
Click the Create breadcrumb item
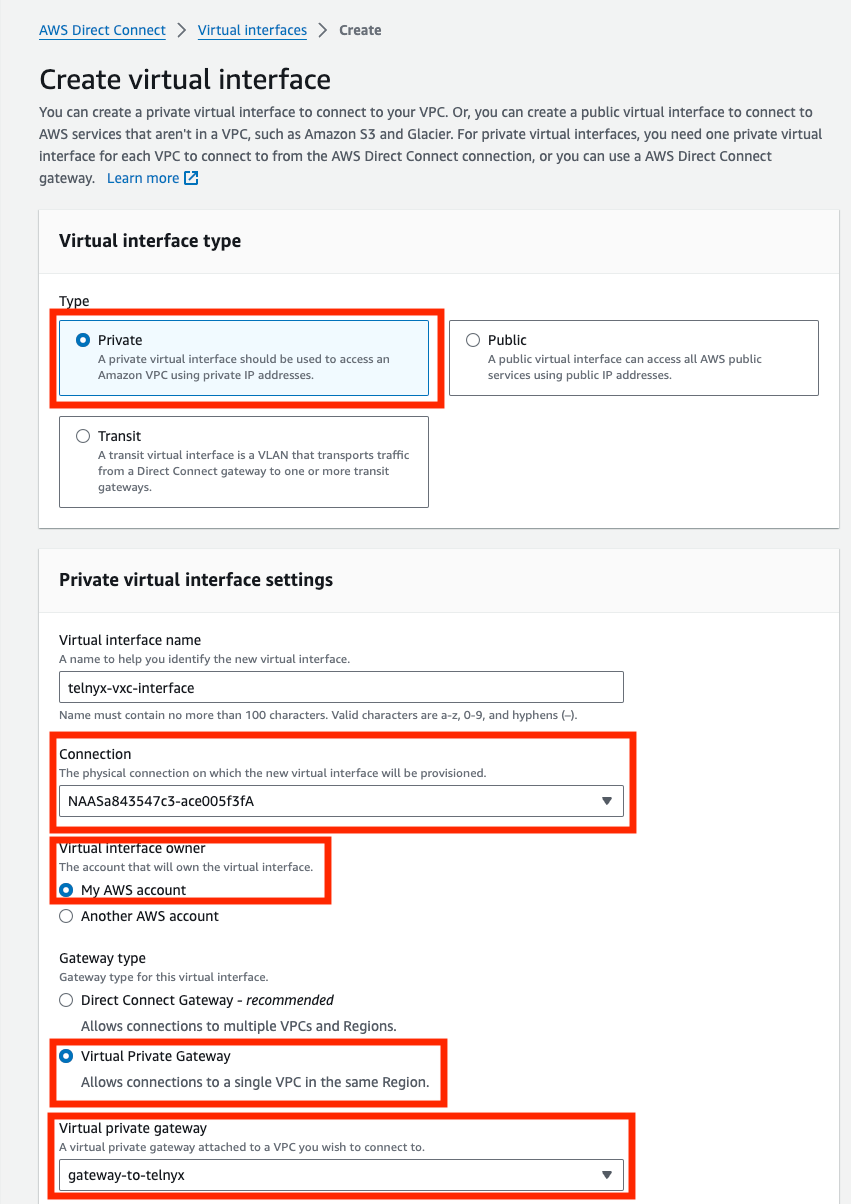(x=359, y=30)
